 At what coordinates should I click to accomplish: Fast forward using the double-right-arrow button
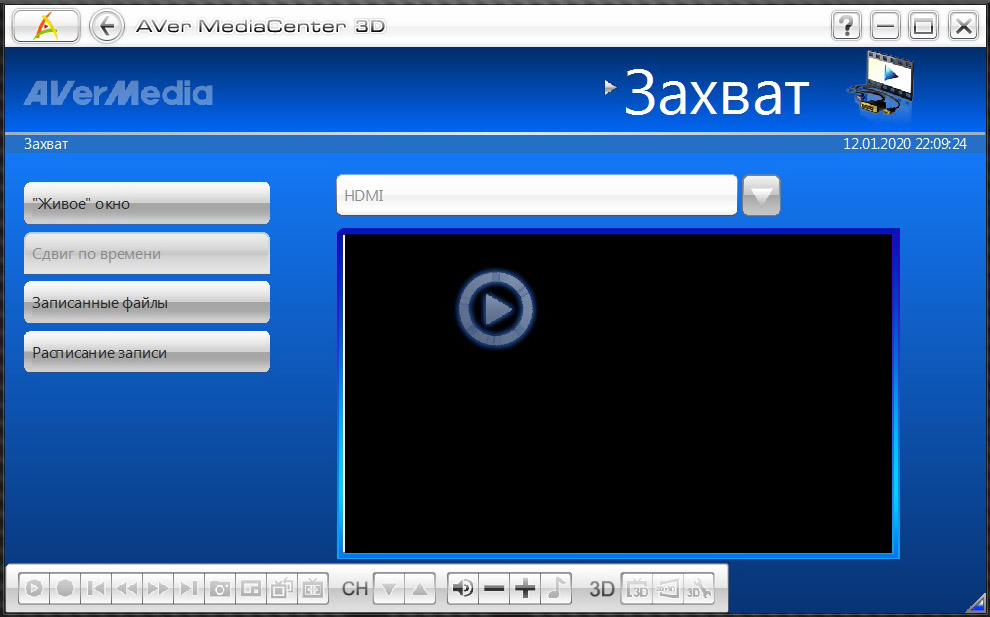tap(158, 589)
